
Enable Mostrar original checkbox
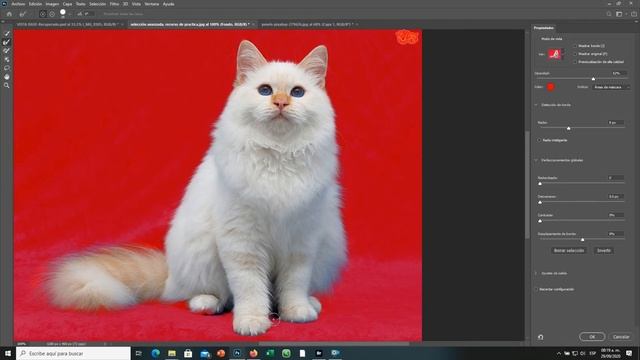coord(575,54)
